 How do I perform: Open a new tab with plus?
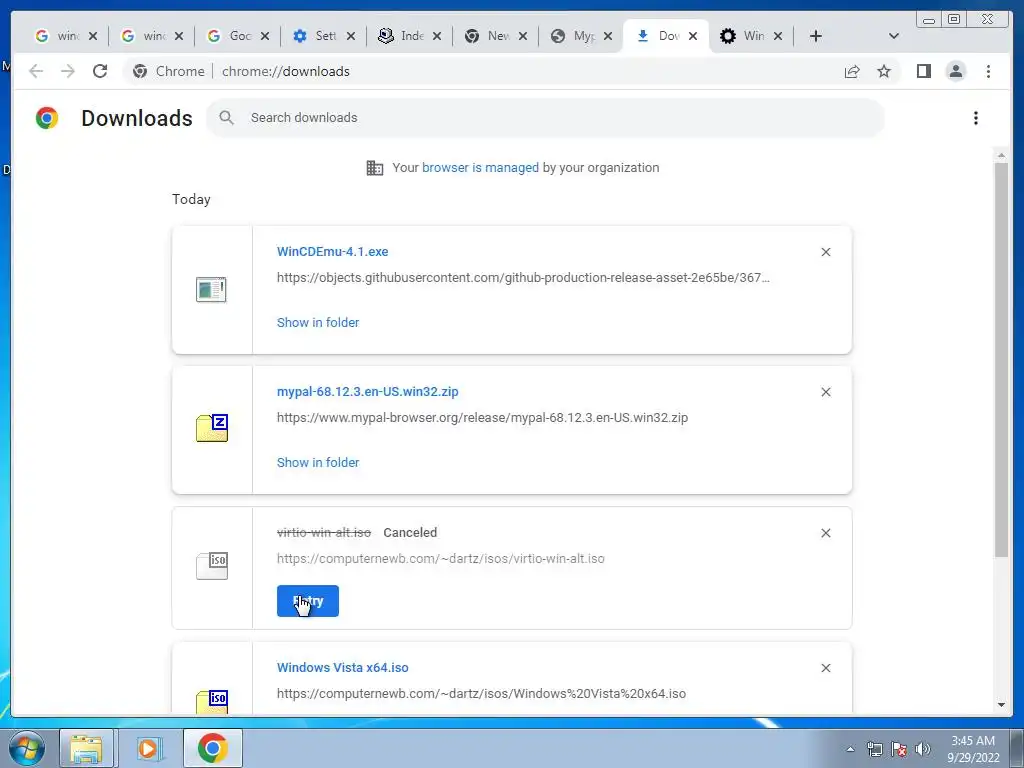(816, 36)
